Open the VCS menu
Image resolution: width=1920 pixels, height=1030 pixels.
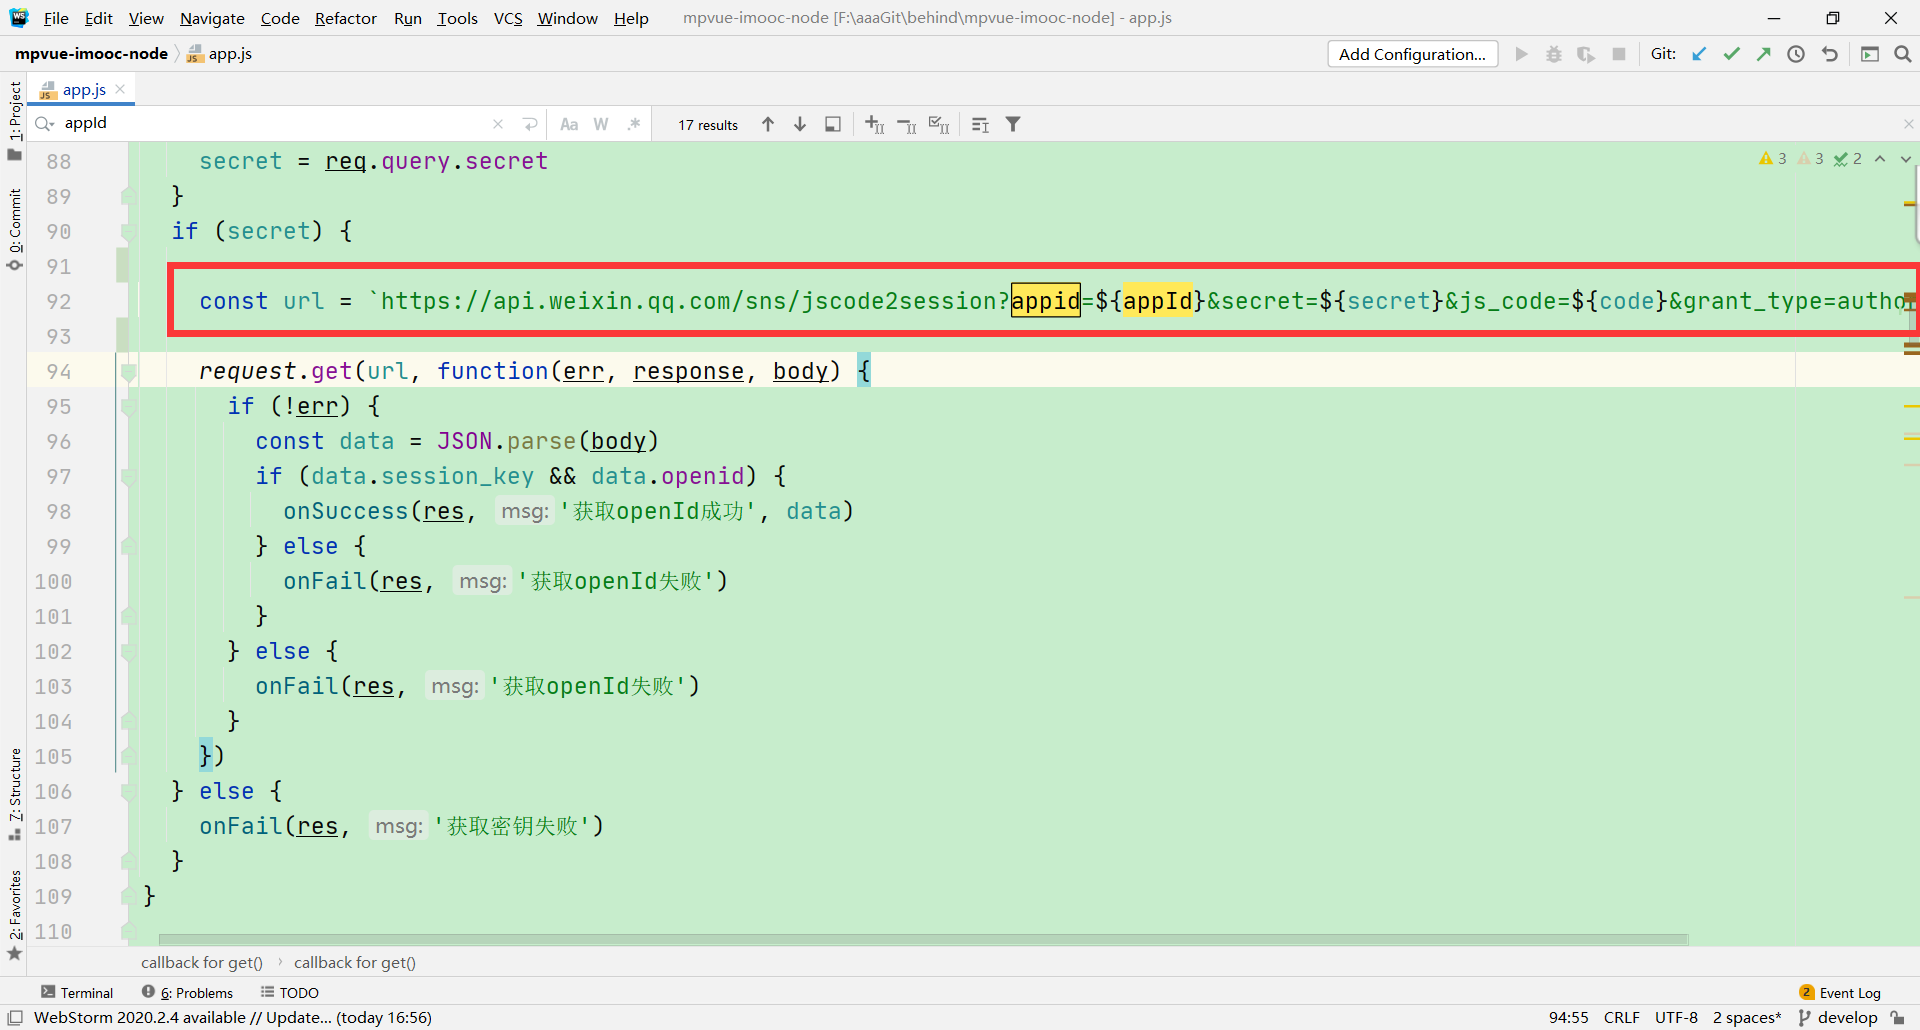pos(508,18)
